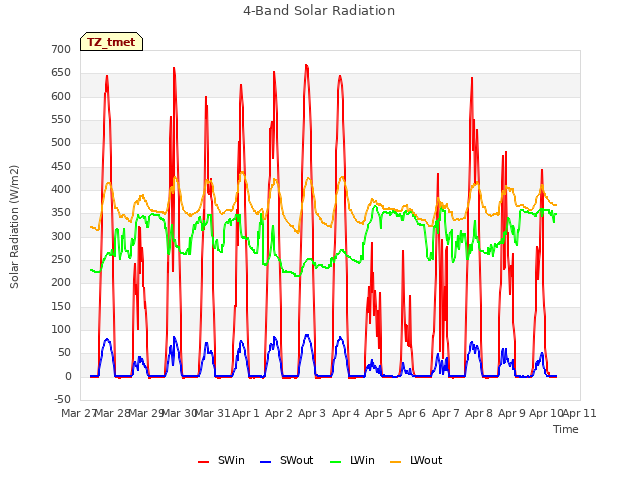Toggle the LWin legend entry
The width and height of the screenshot is (640, 480).
[x=352, y=460]
